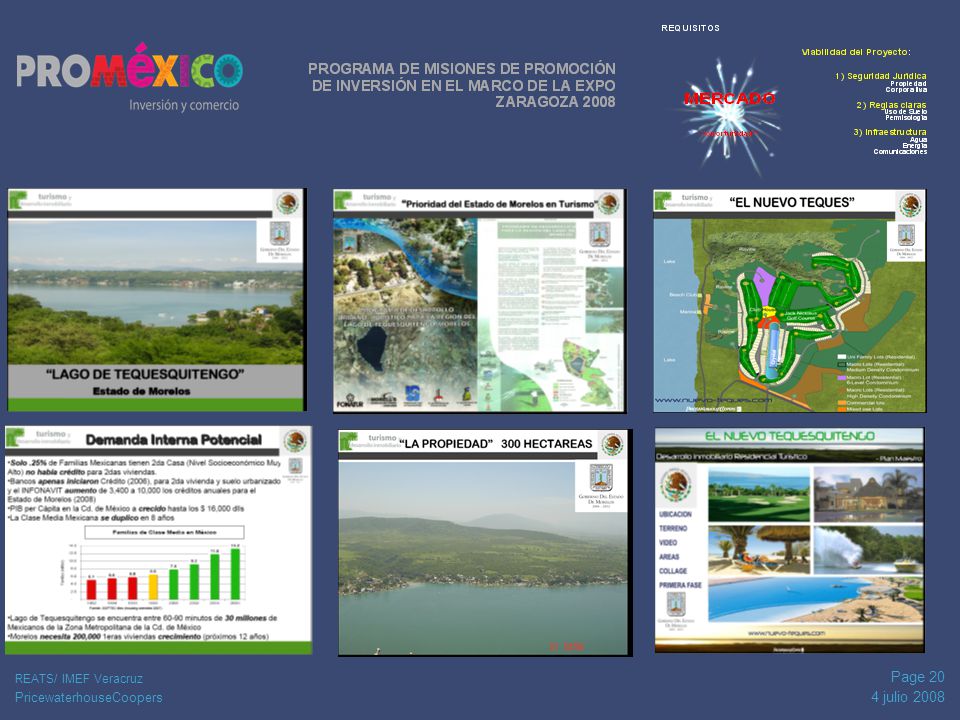960x720 pixels.
Task: Click the 'Page 20' footer label
Action: tap(918, 677)
